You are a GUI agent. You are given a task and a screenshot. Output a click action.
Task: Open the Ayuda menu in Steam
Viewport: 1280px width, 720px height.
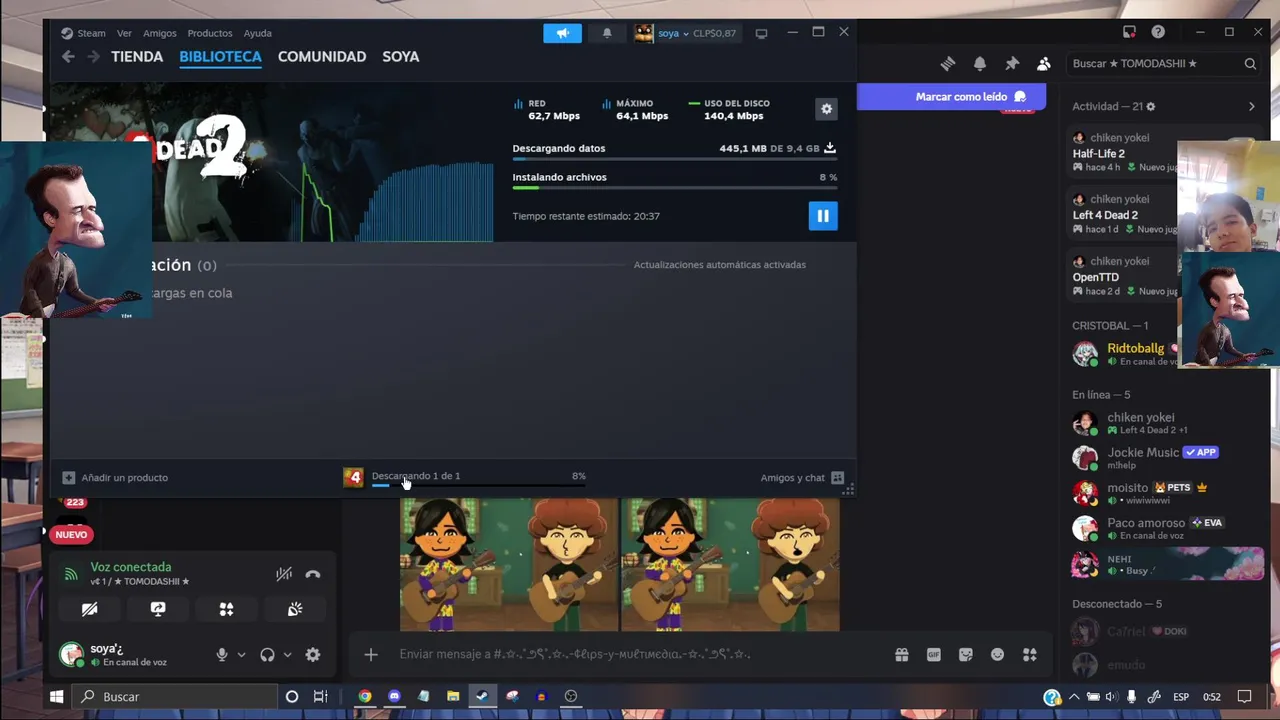click(x=257, y=33)
